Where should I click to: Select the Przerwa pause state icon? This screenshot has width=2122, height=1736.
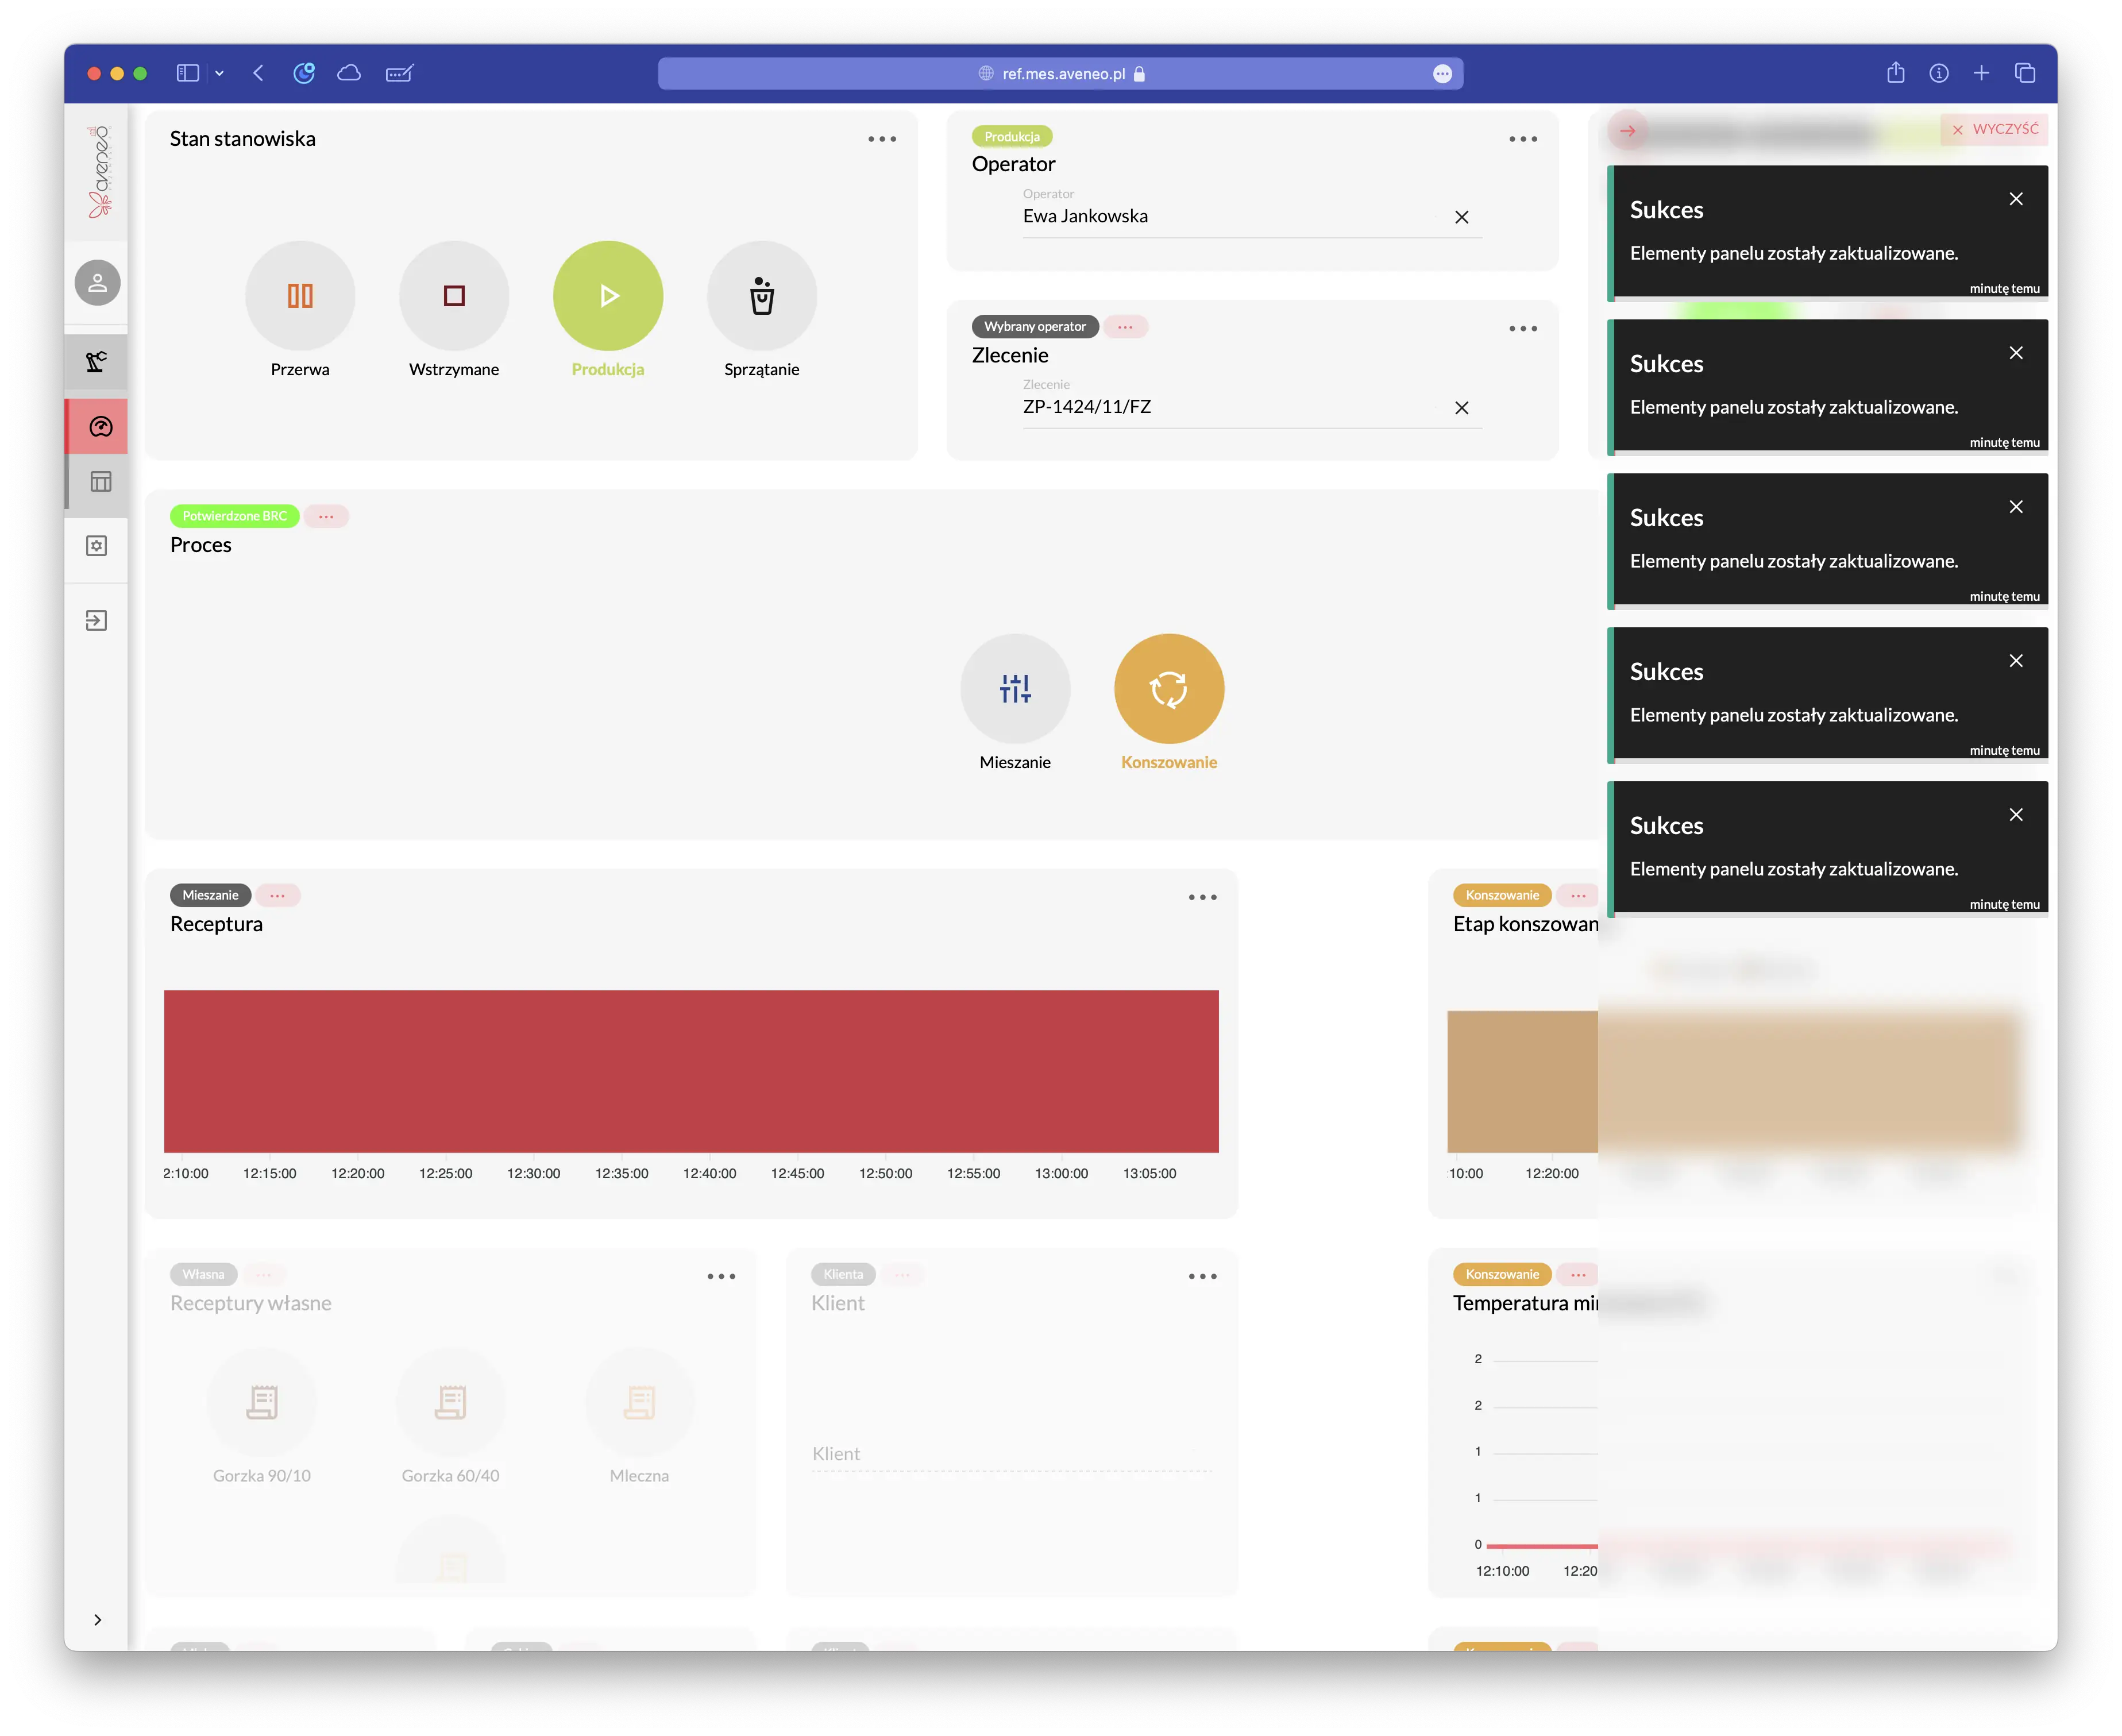[x=300, y=296]
